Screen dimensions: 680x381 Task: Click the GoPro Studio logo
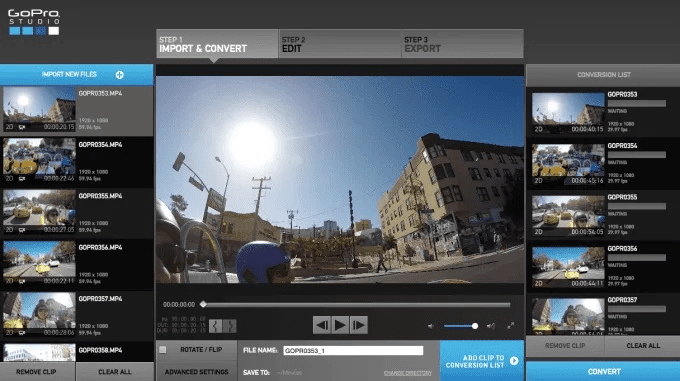point(34,22)
